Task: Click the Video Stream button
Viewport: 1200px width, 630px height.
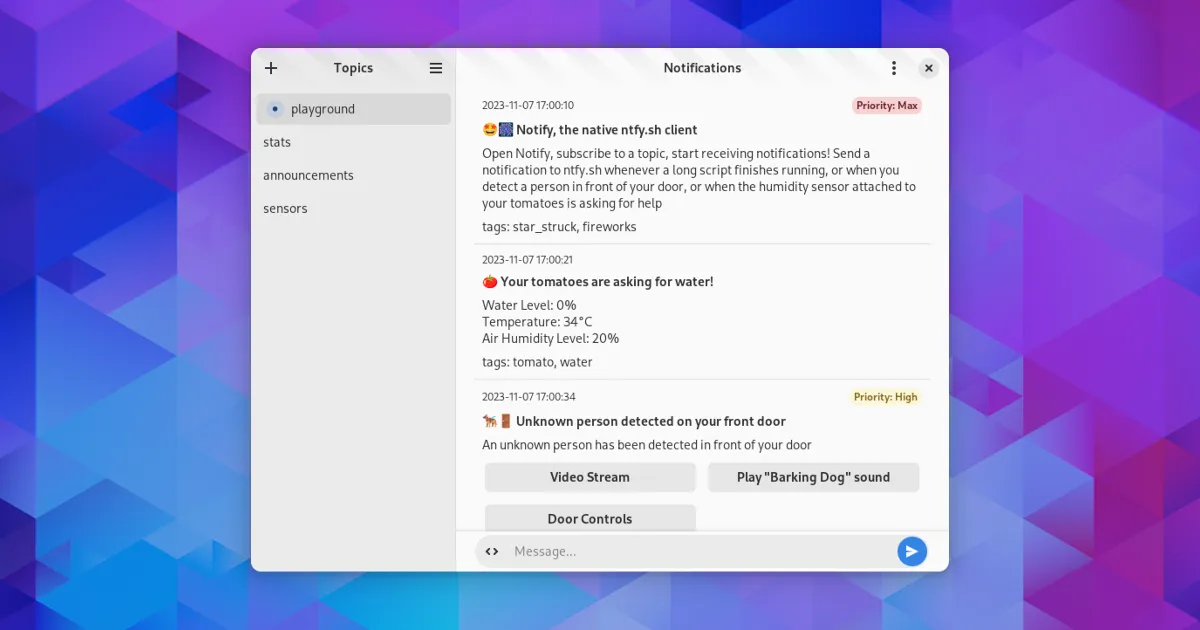Action: (590, 477)
